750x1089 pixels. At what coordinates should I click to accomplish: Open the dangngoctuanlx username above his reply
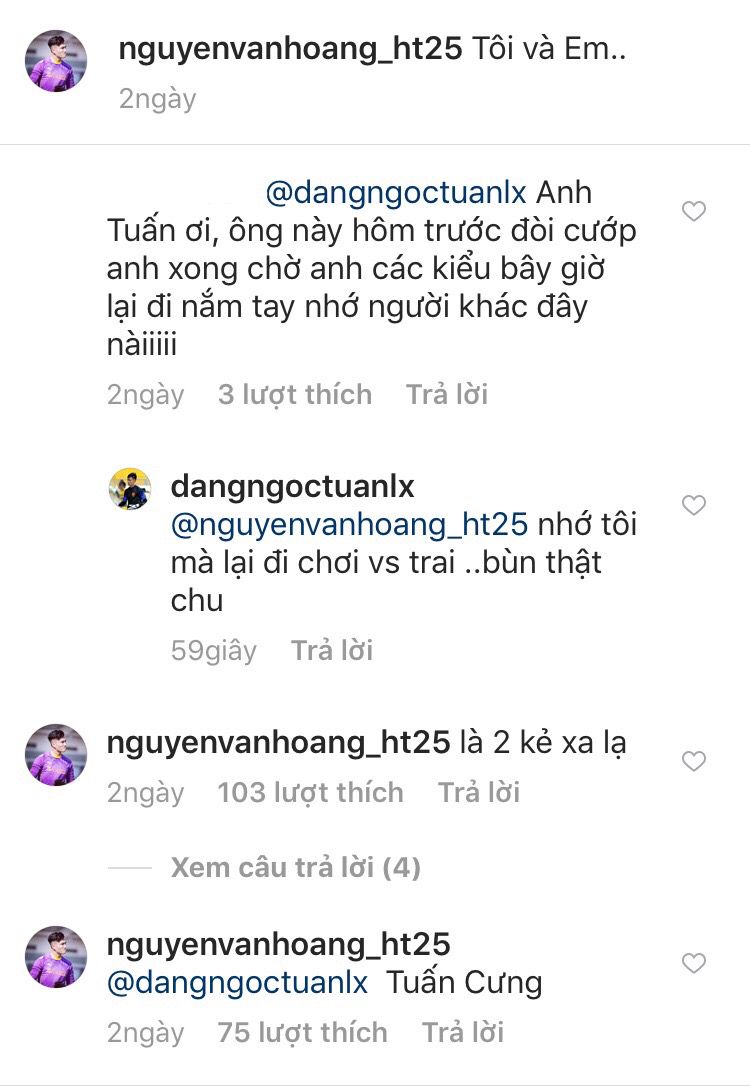pyautogui.click(x=293, y=487)
